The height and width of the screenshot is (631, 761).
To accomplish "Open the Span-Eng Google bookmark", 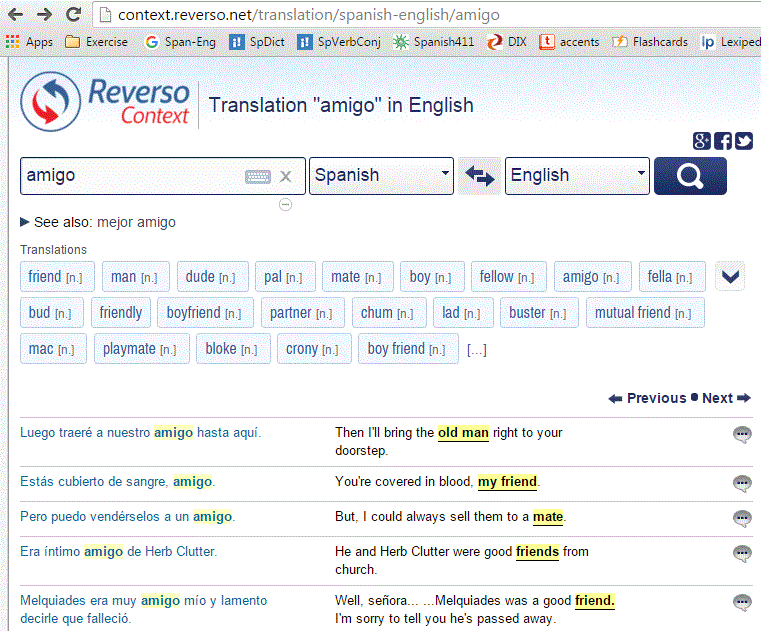I will point(180,42).
